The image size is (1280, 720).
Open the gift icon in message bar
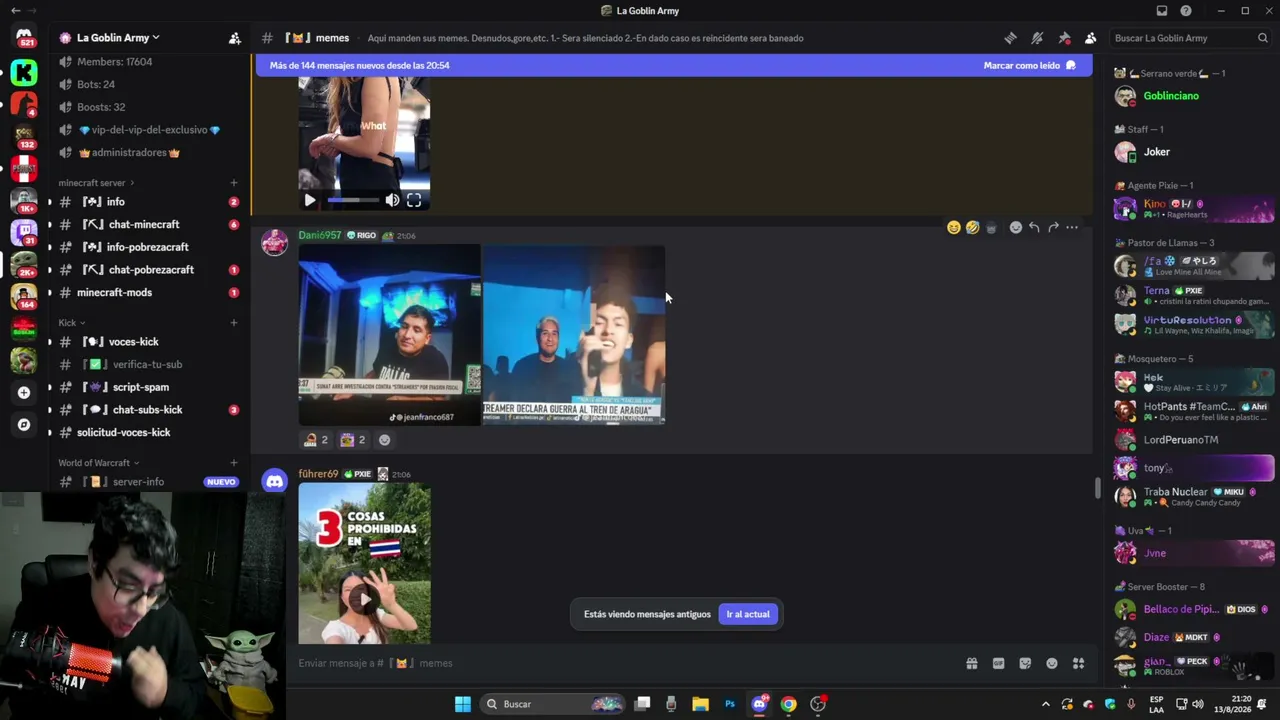[971, 663]
